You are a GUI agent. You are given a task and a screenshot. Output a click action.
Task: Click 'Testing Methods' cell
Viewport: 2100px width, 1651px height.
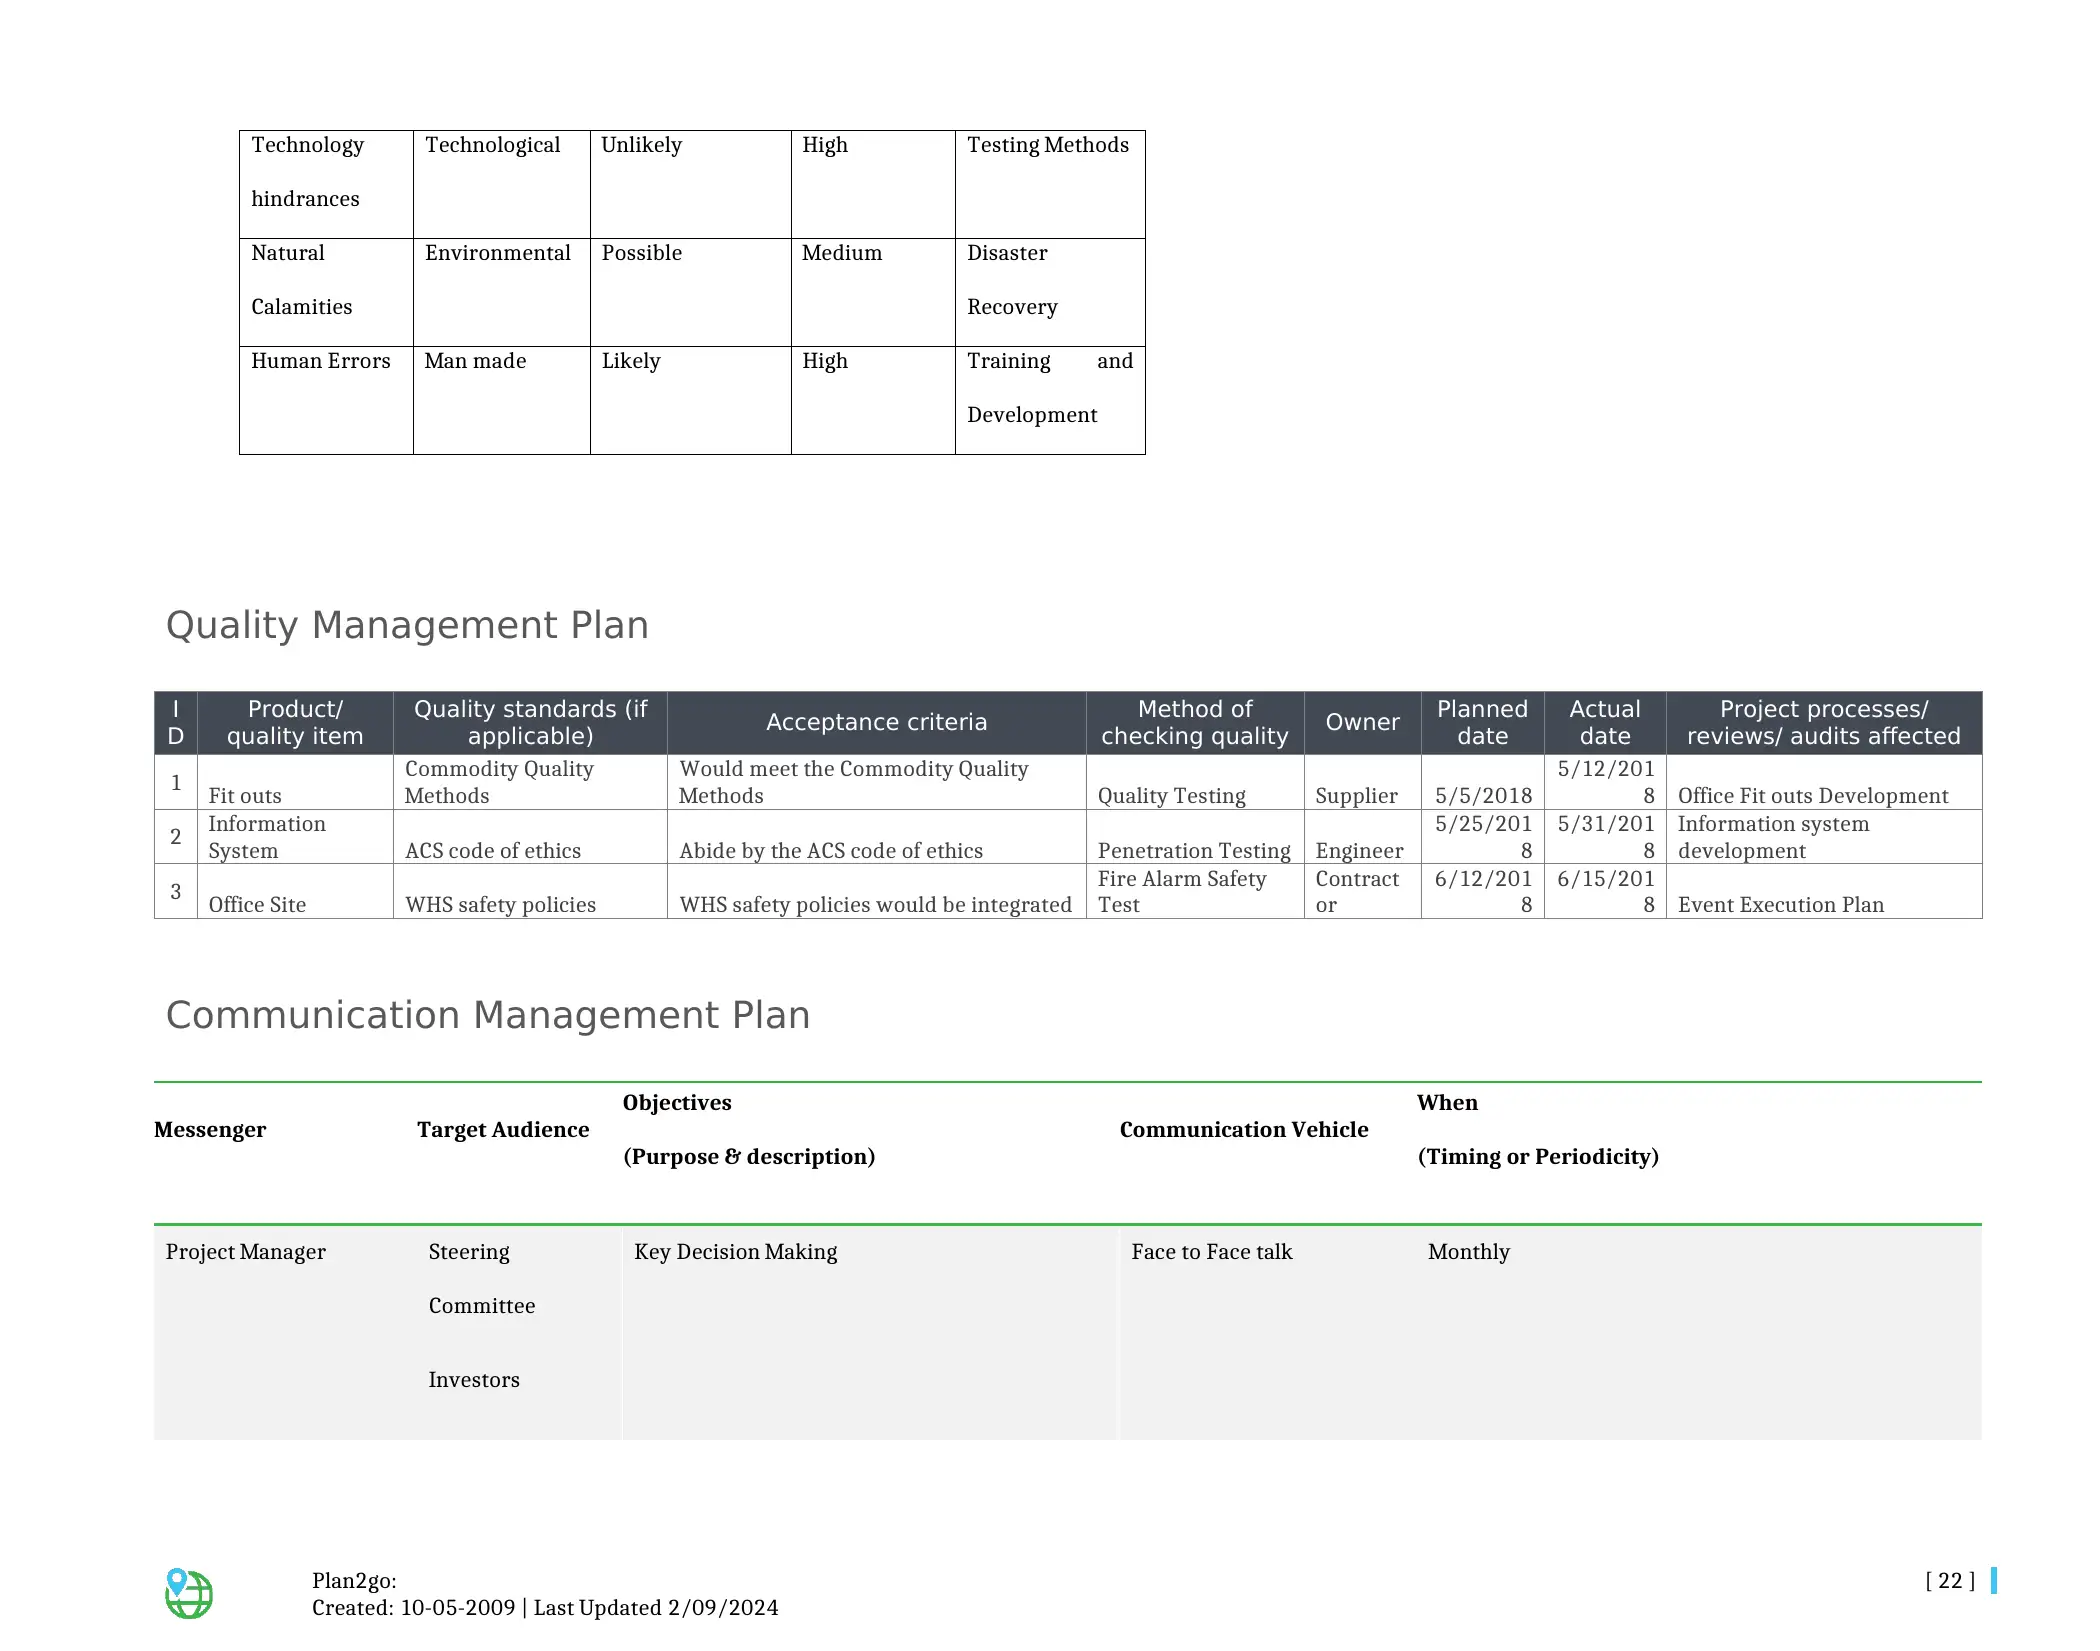(1050, 184)
